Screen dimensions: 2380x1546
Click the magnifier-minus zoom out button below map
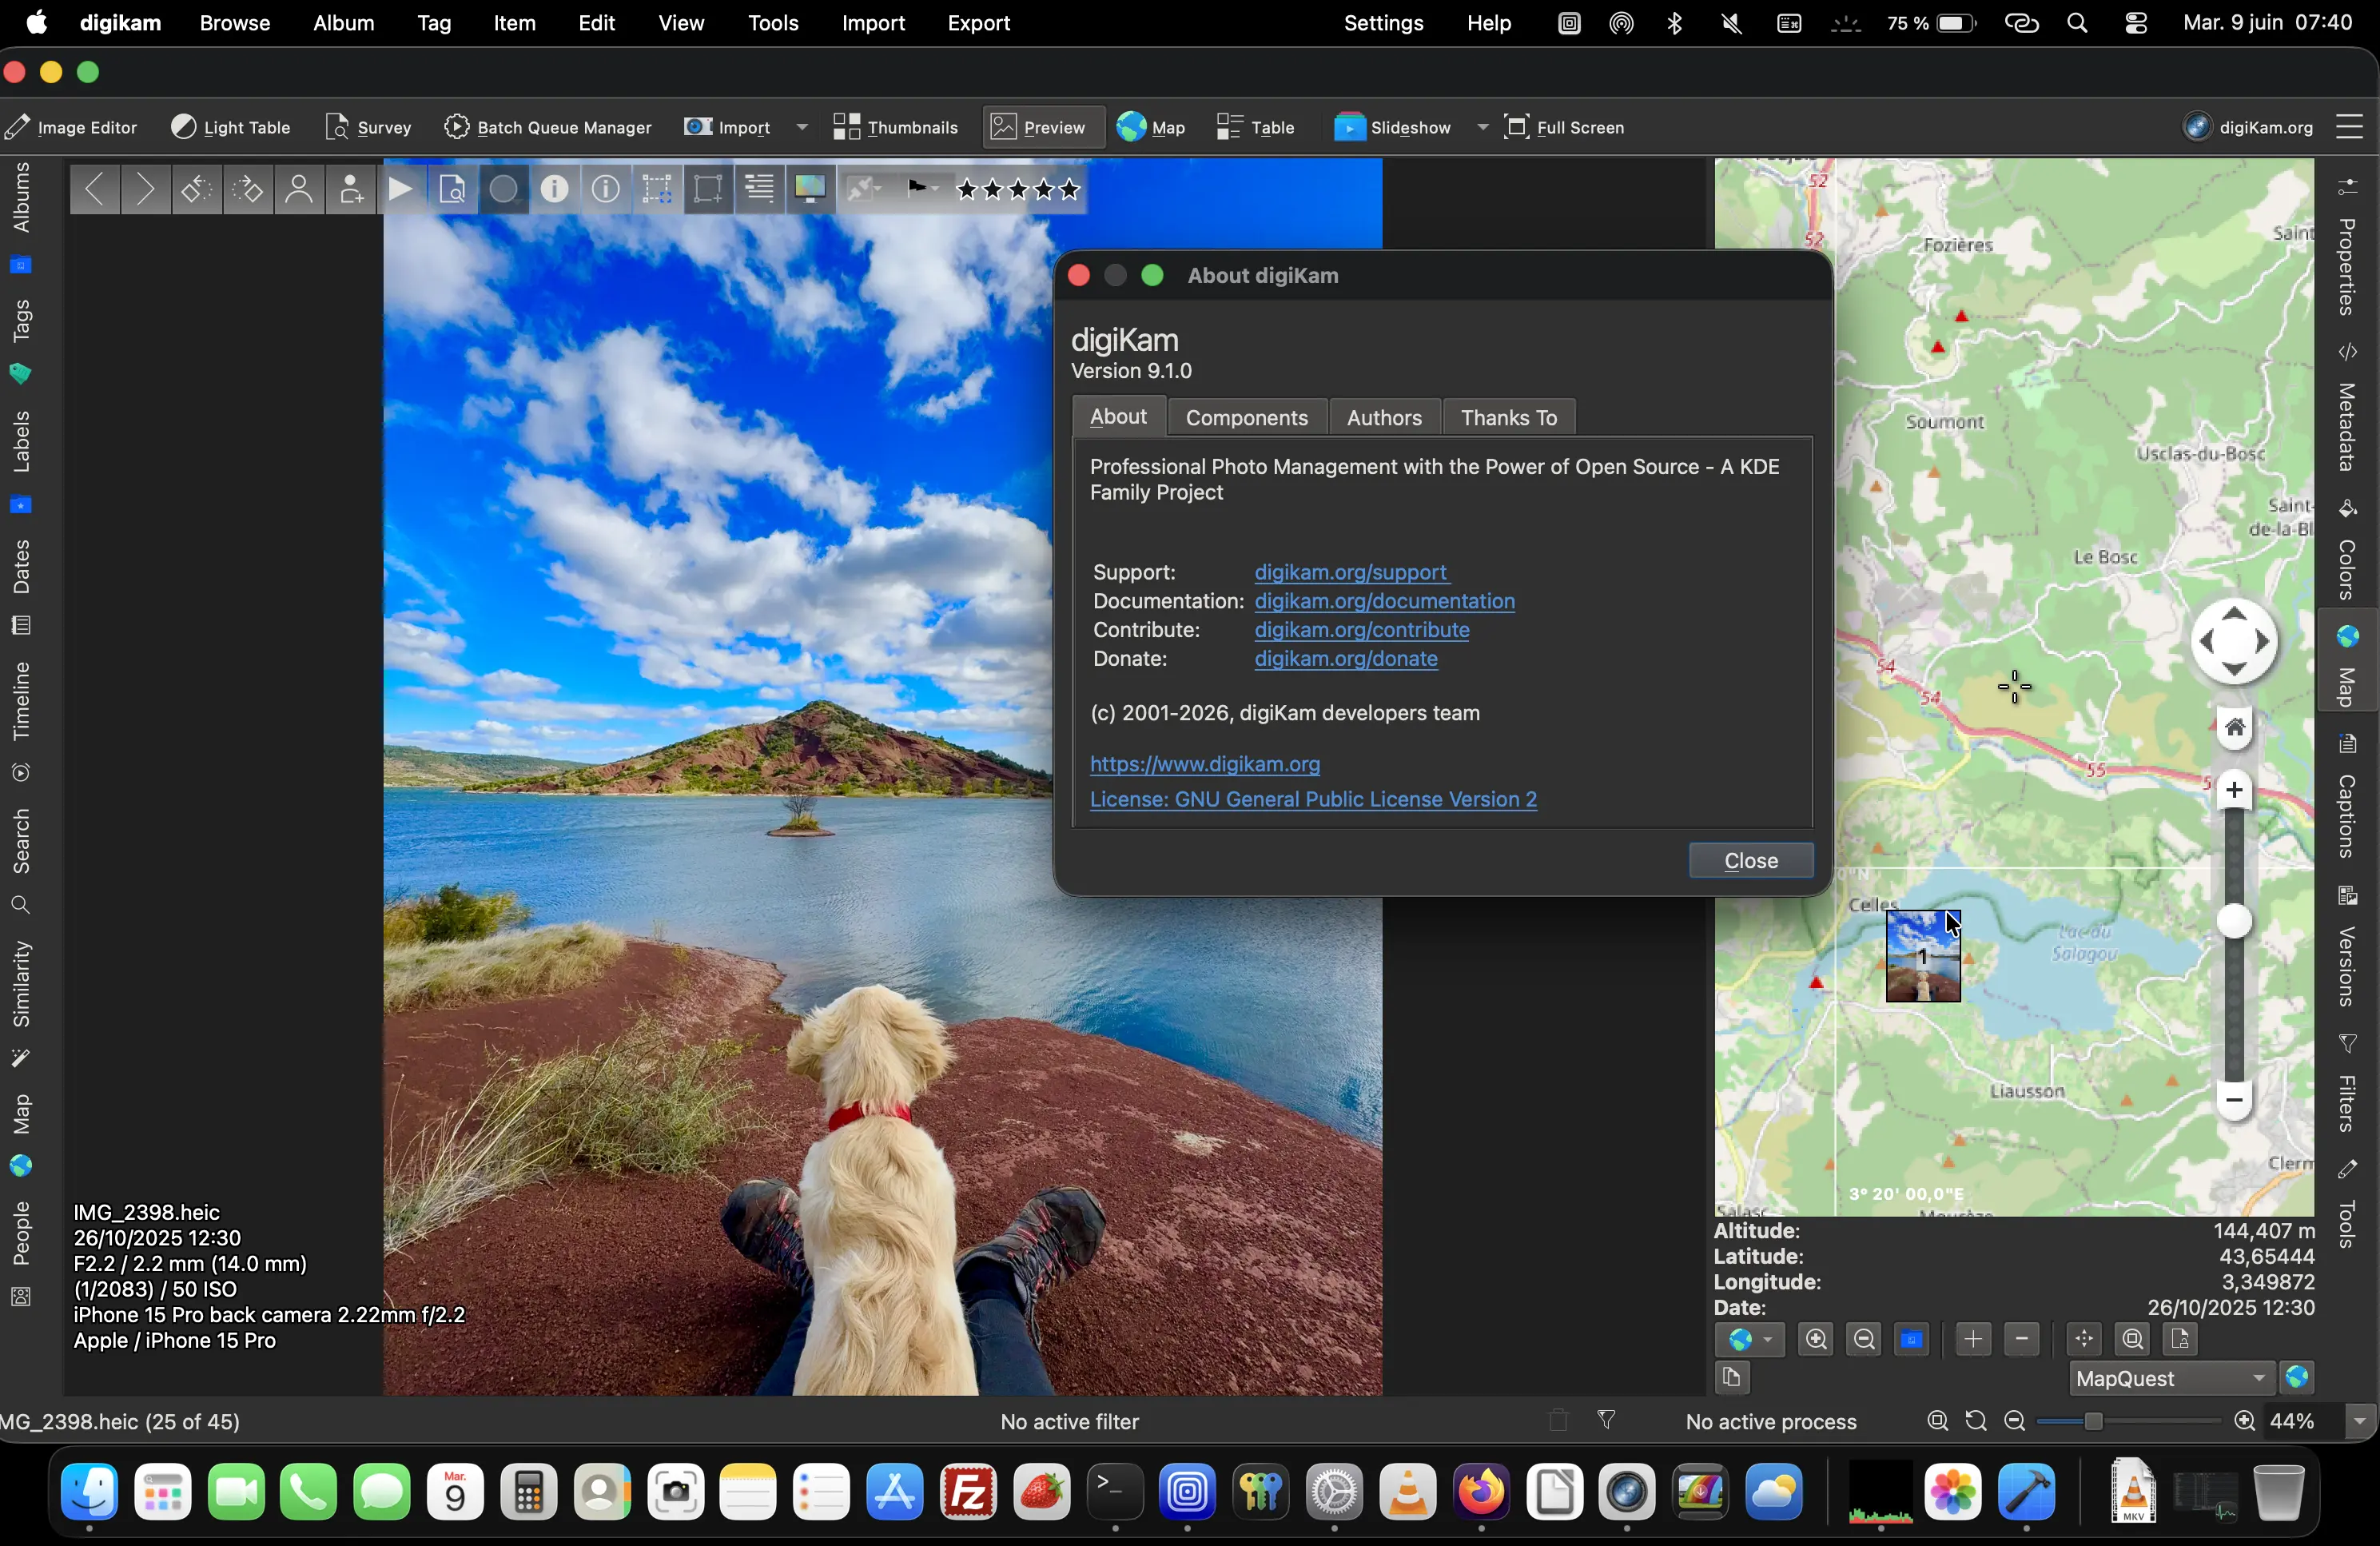click(x=1864, y=1339)
